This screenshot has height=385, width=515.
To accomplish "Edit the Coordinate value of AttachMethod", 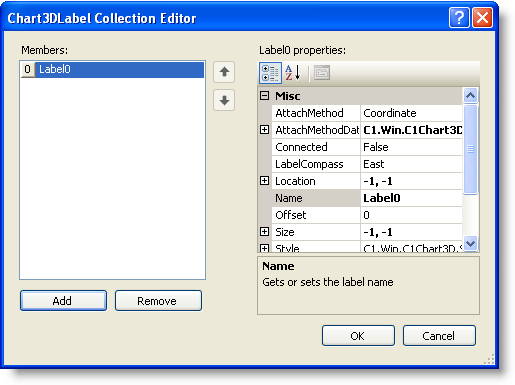I will [411, 113].
